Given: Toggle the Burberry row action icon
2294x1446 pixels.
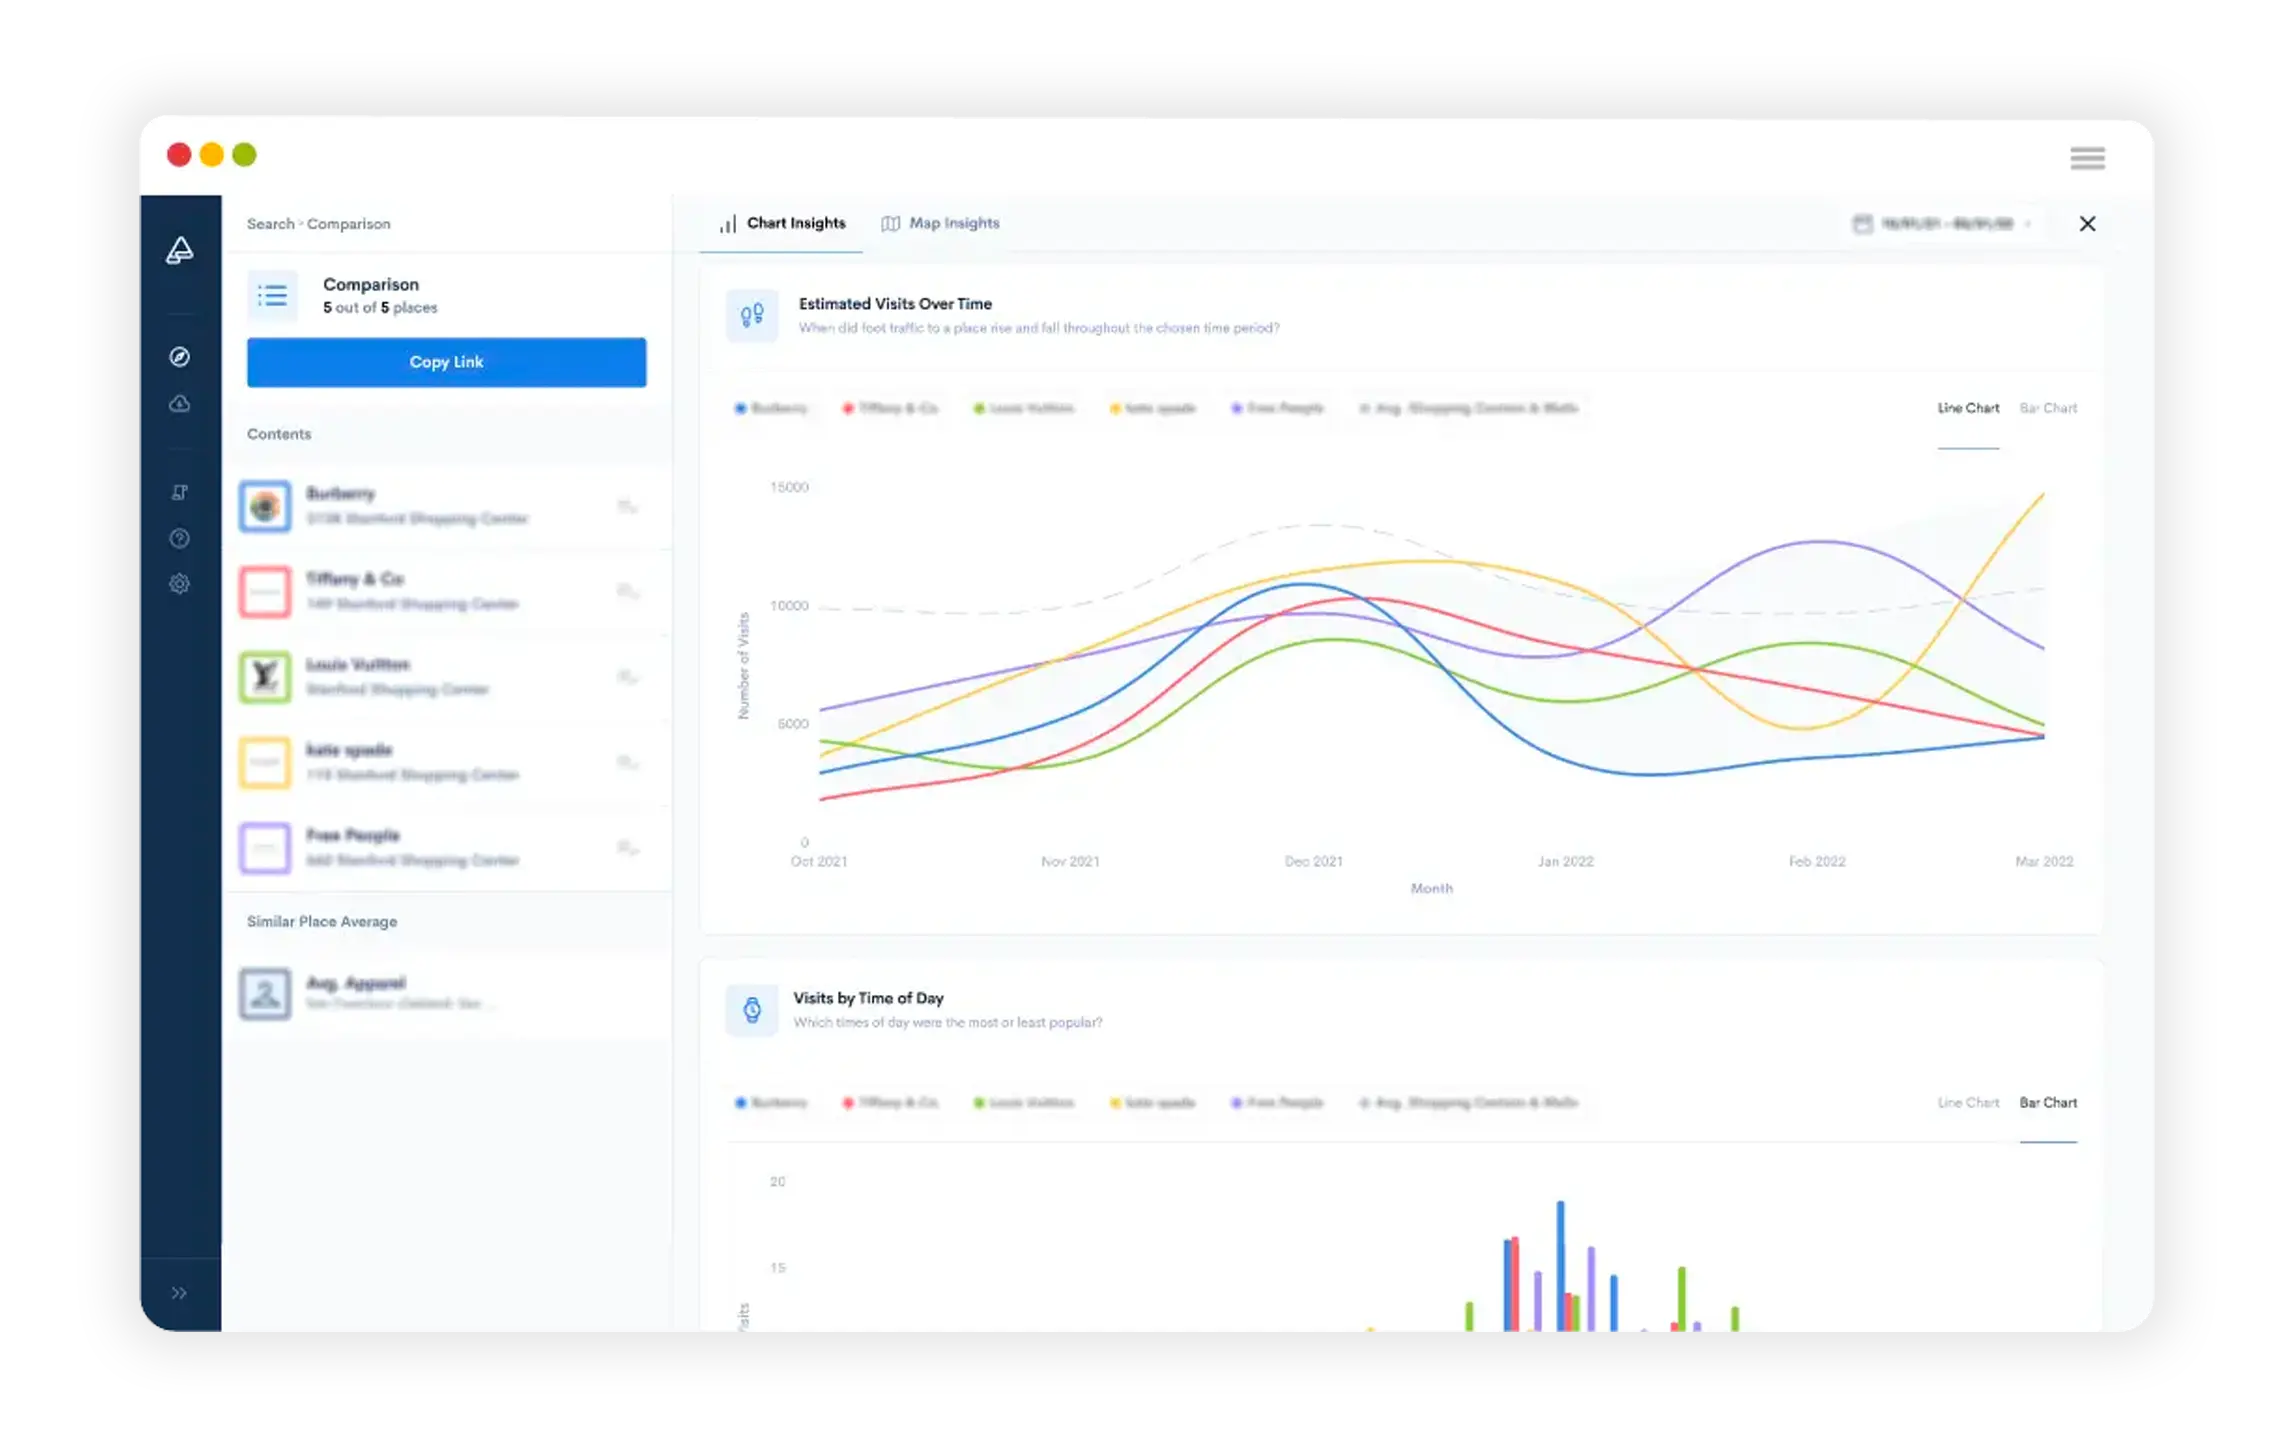Looking at the screenshot, I should (627, 506).
